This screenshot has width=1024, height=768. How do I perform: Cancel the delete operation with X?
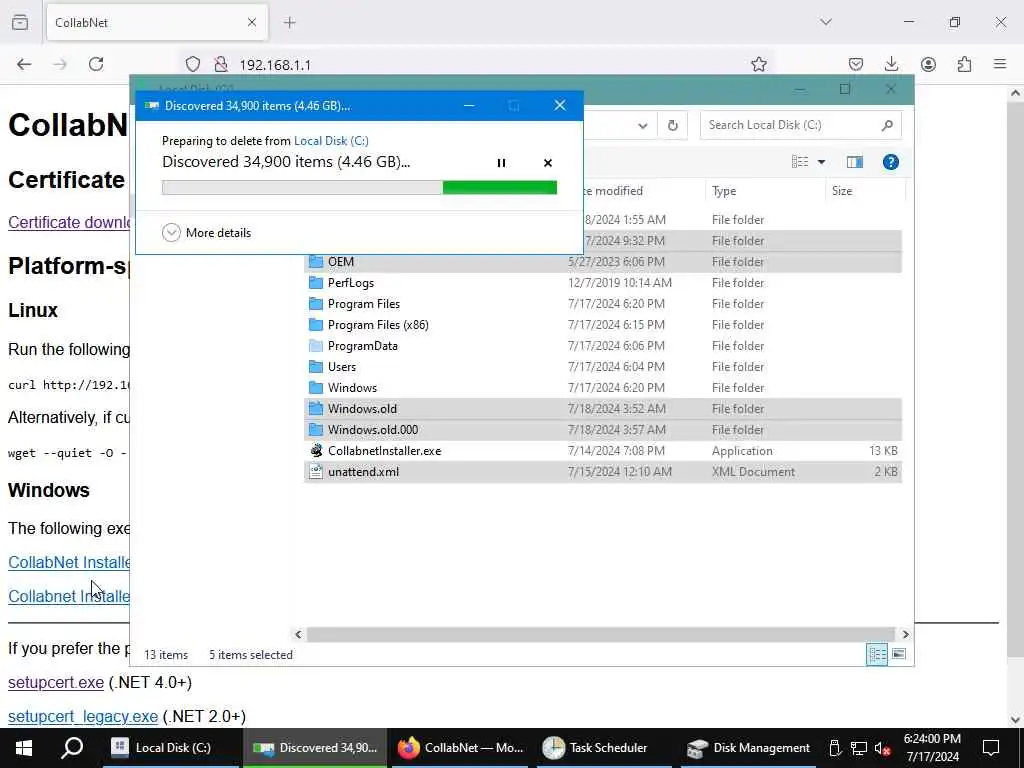coord(548,163)
